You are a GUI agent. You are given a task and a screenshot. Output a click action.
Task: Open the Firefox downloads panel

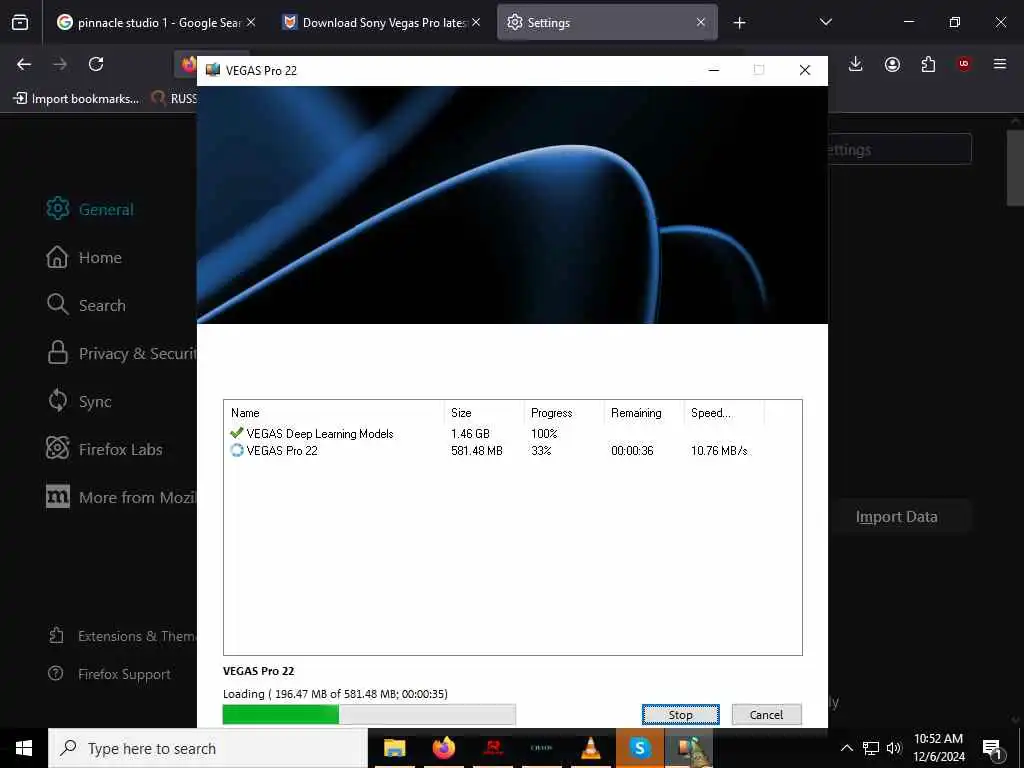856,64
